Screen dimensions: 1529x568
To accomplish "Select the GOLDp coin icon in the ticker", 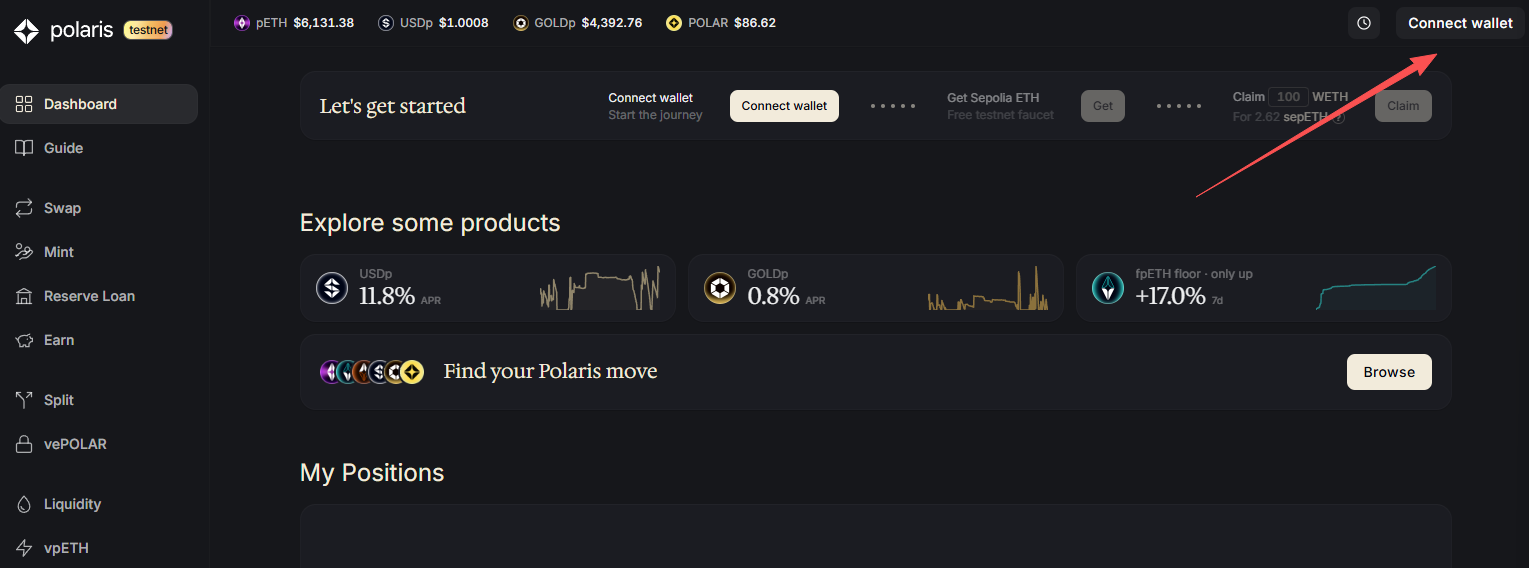I will tap(521, 23).
